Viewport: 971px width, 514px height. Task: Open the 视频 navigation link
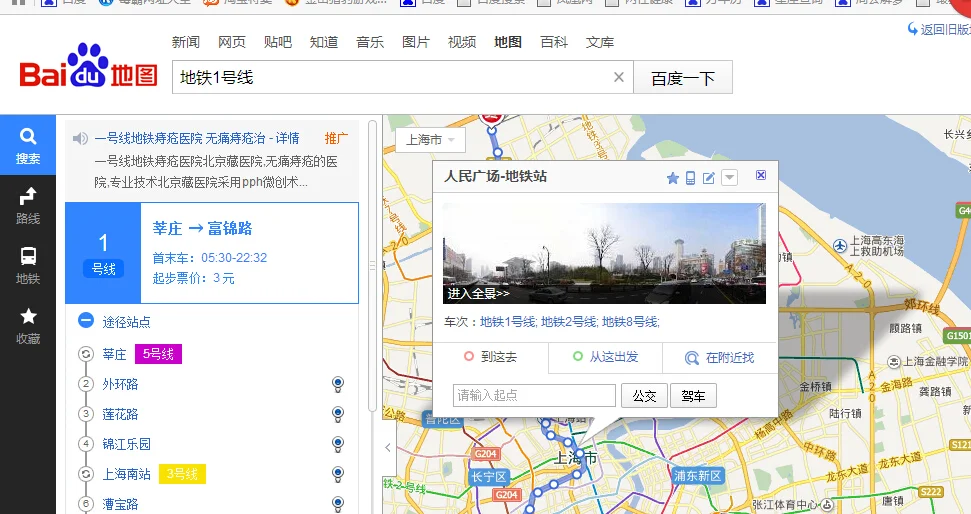[x=462, y=42]
